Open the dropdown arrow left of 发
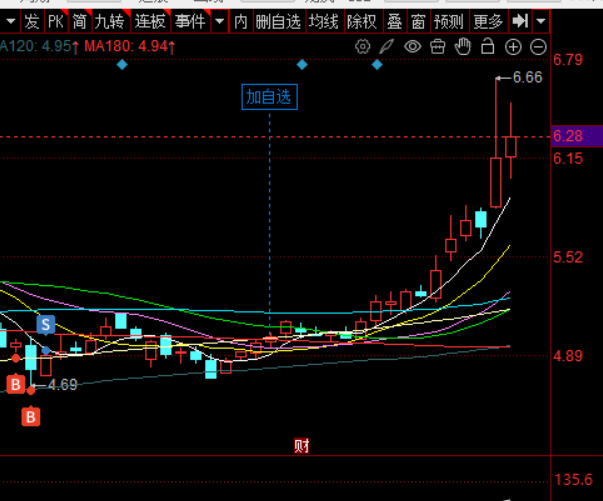 coord(10,21)
